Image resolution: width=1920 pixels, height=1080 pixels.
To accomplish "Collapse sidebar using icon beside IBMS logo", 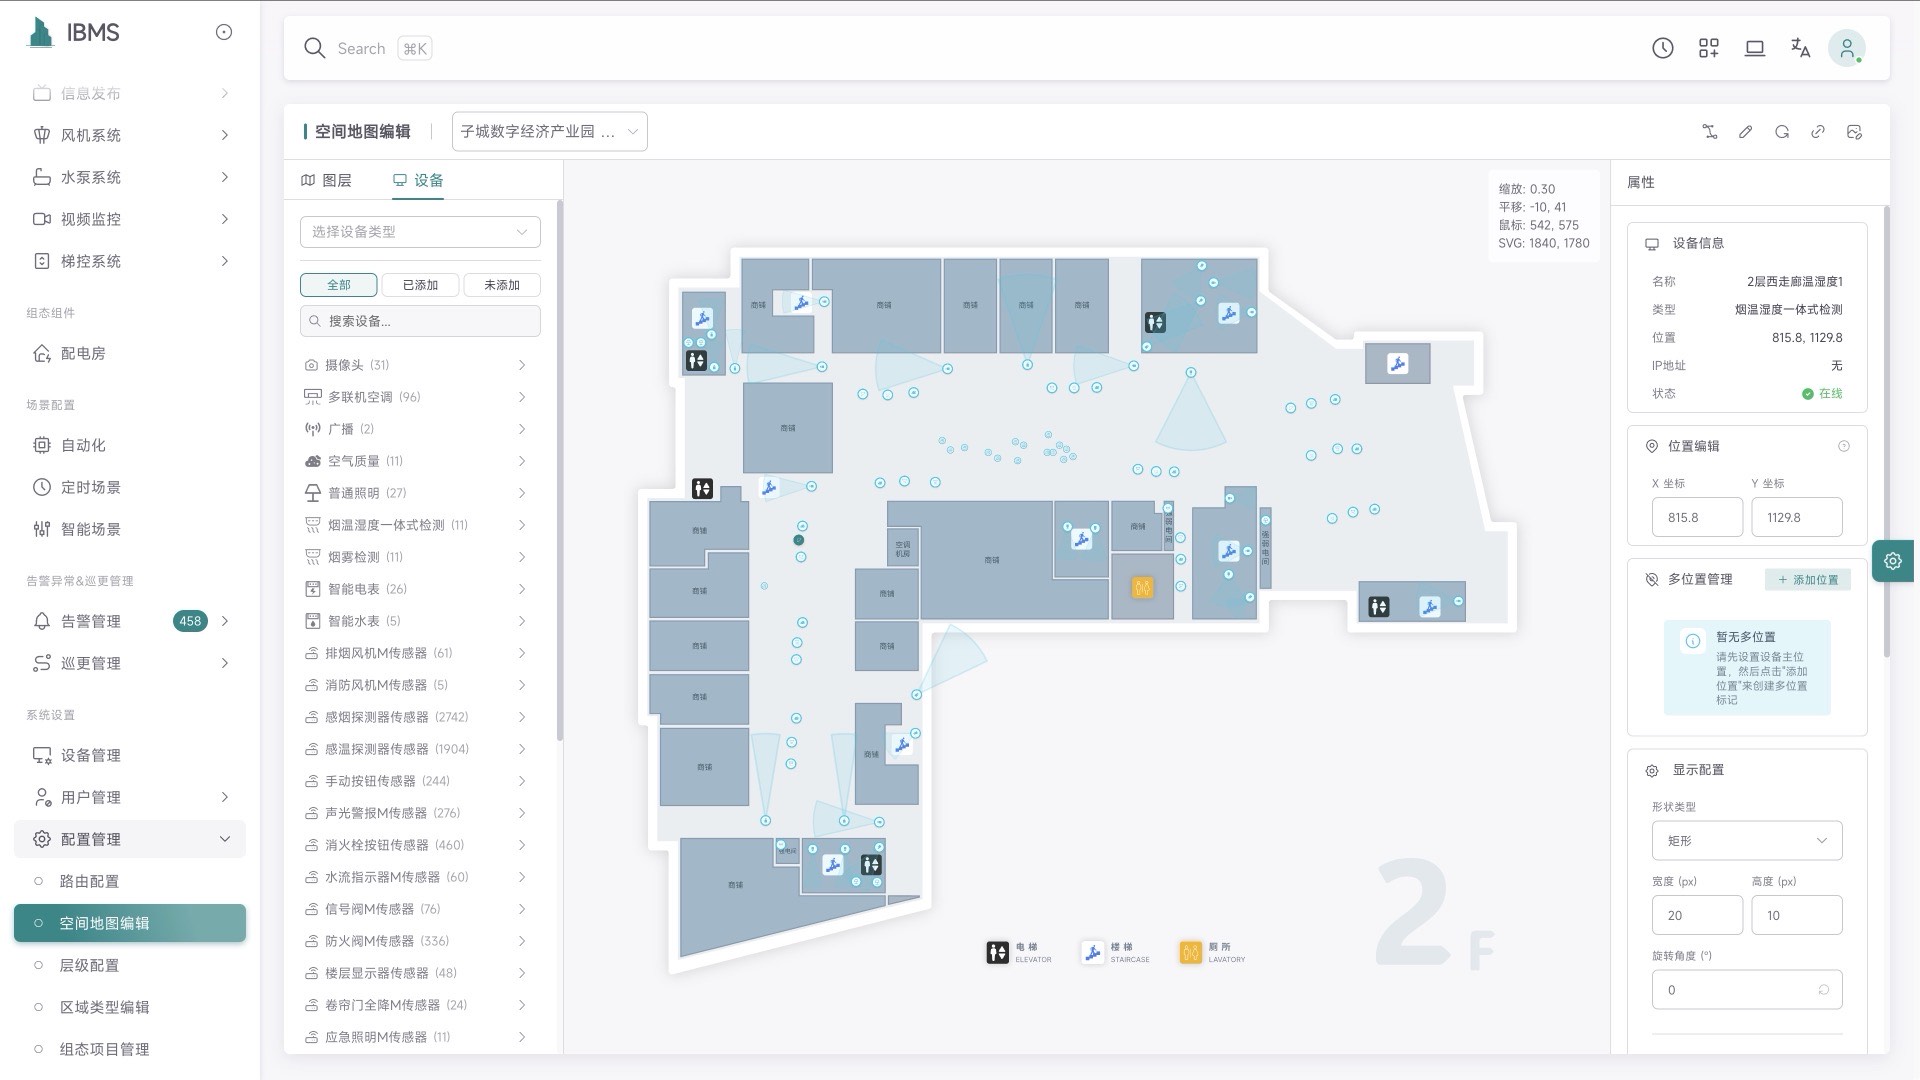I will [x=224, y=33].
